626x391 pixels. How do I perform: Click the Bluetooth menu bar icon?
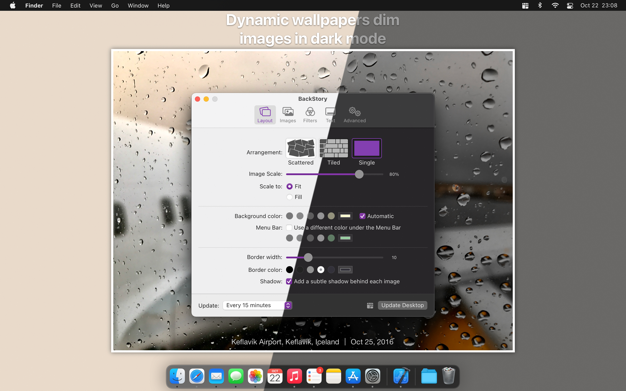coord(540,6)
